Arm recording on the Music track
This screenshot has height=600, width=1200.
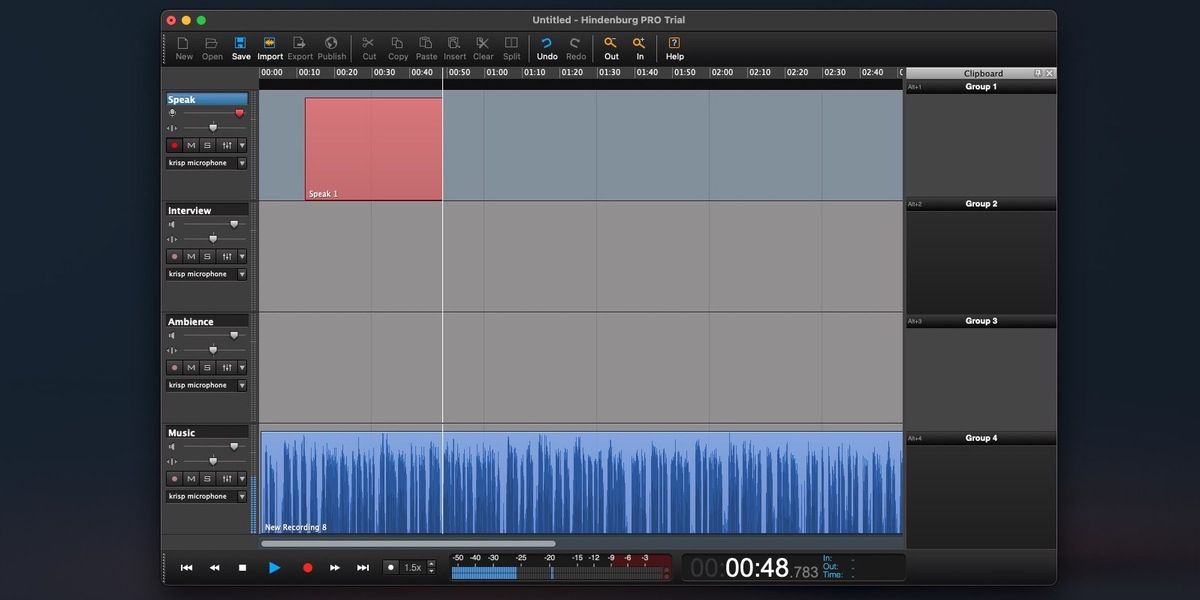174,479
